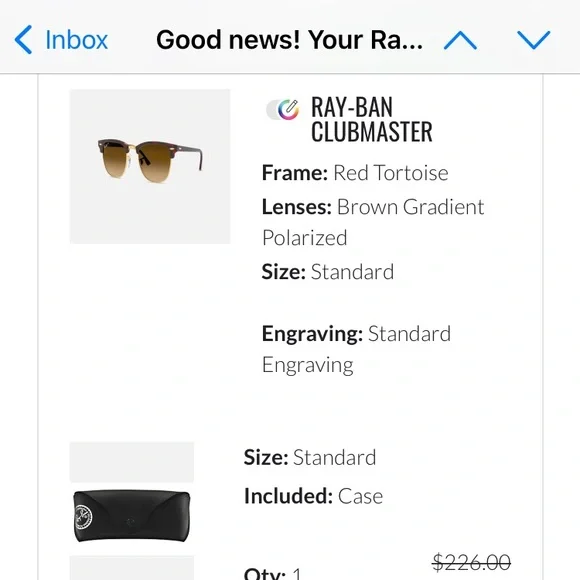Open the RAY-BAN CLUBMASTER product title

(371, 119)
